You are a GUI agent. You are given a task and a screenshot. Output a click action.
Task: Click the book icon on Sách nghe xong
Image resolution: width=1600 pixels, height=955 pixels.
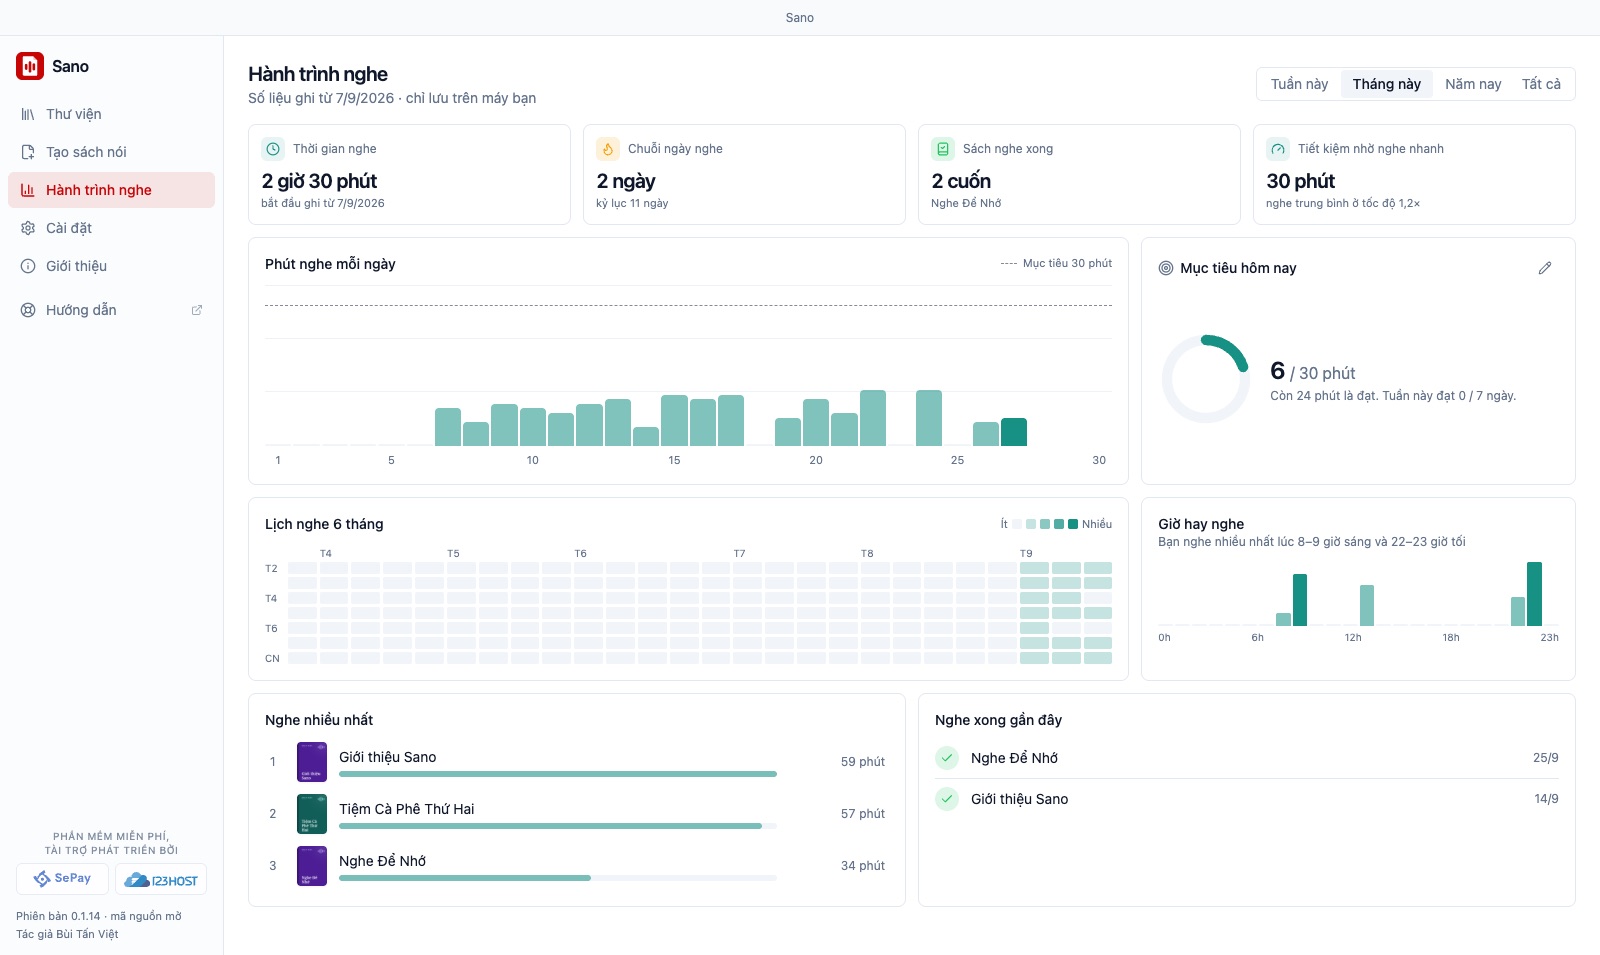[x=943, y=149]
